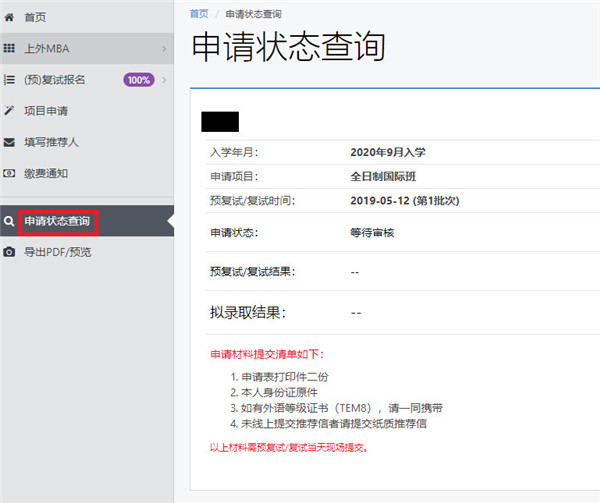The width and height of the screenshot is (600, 503).
Task: Go to 首页 via the breadcrumb link
Action: tap(199, 13)
